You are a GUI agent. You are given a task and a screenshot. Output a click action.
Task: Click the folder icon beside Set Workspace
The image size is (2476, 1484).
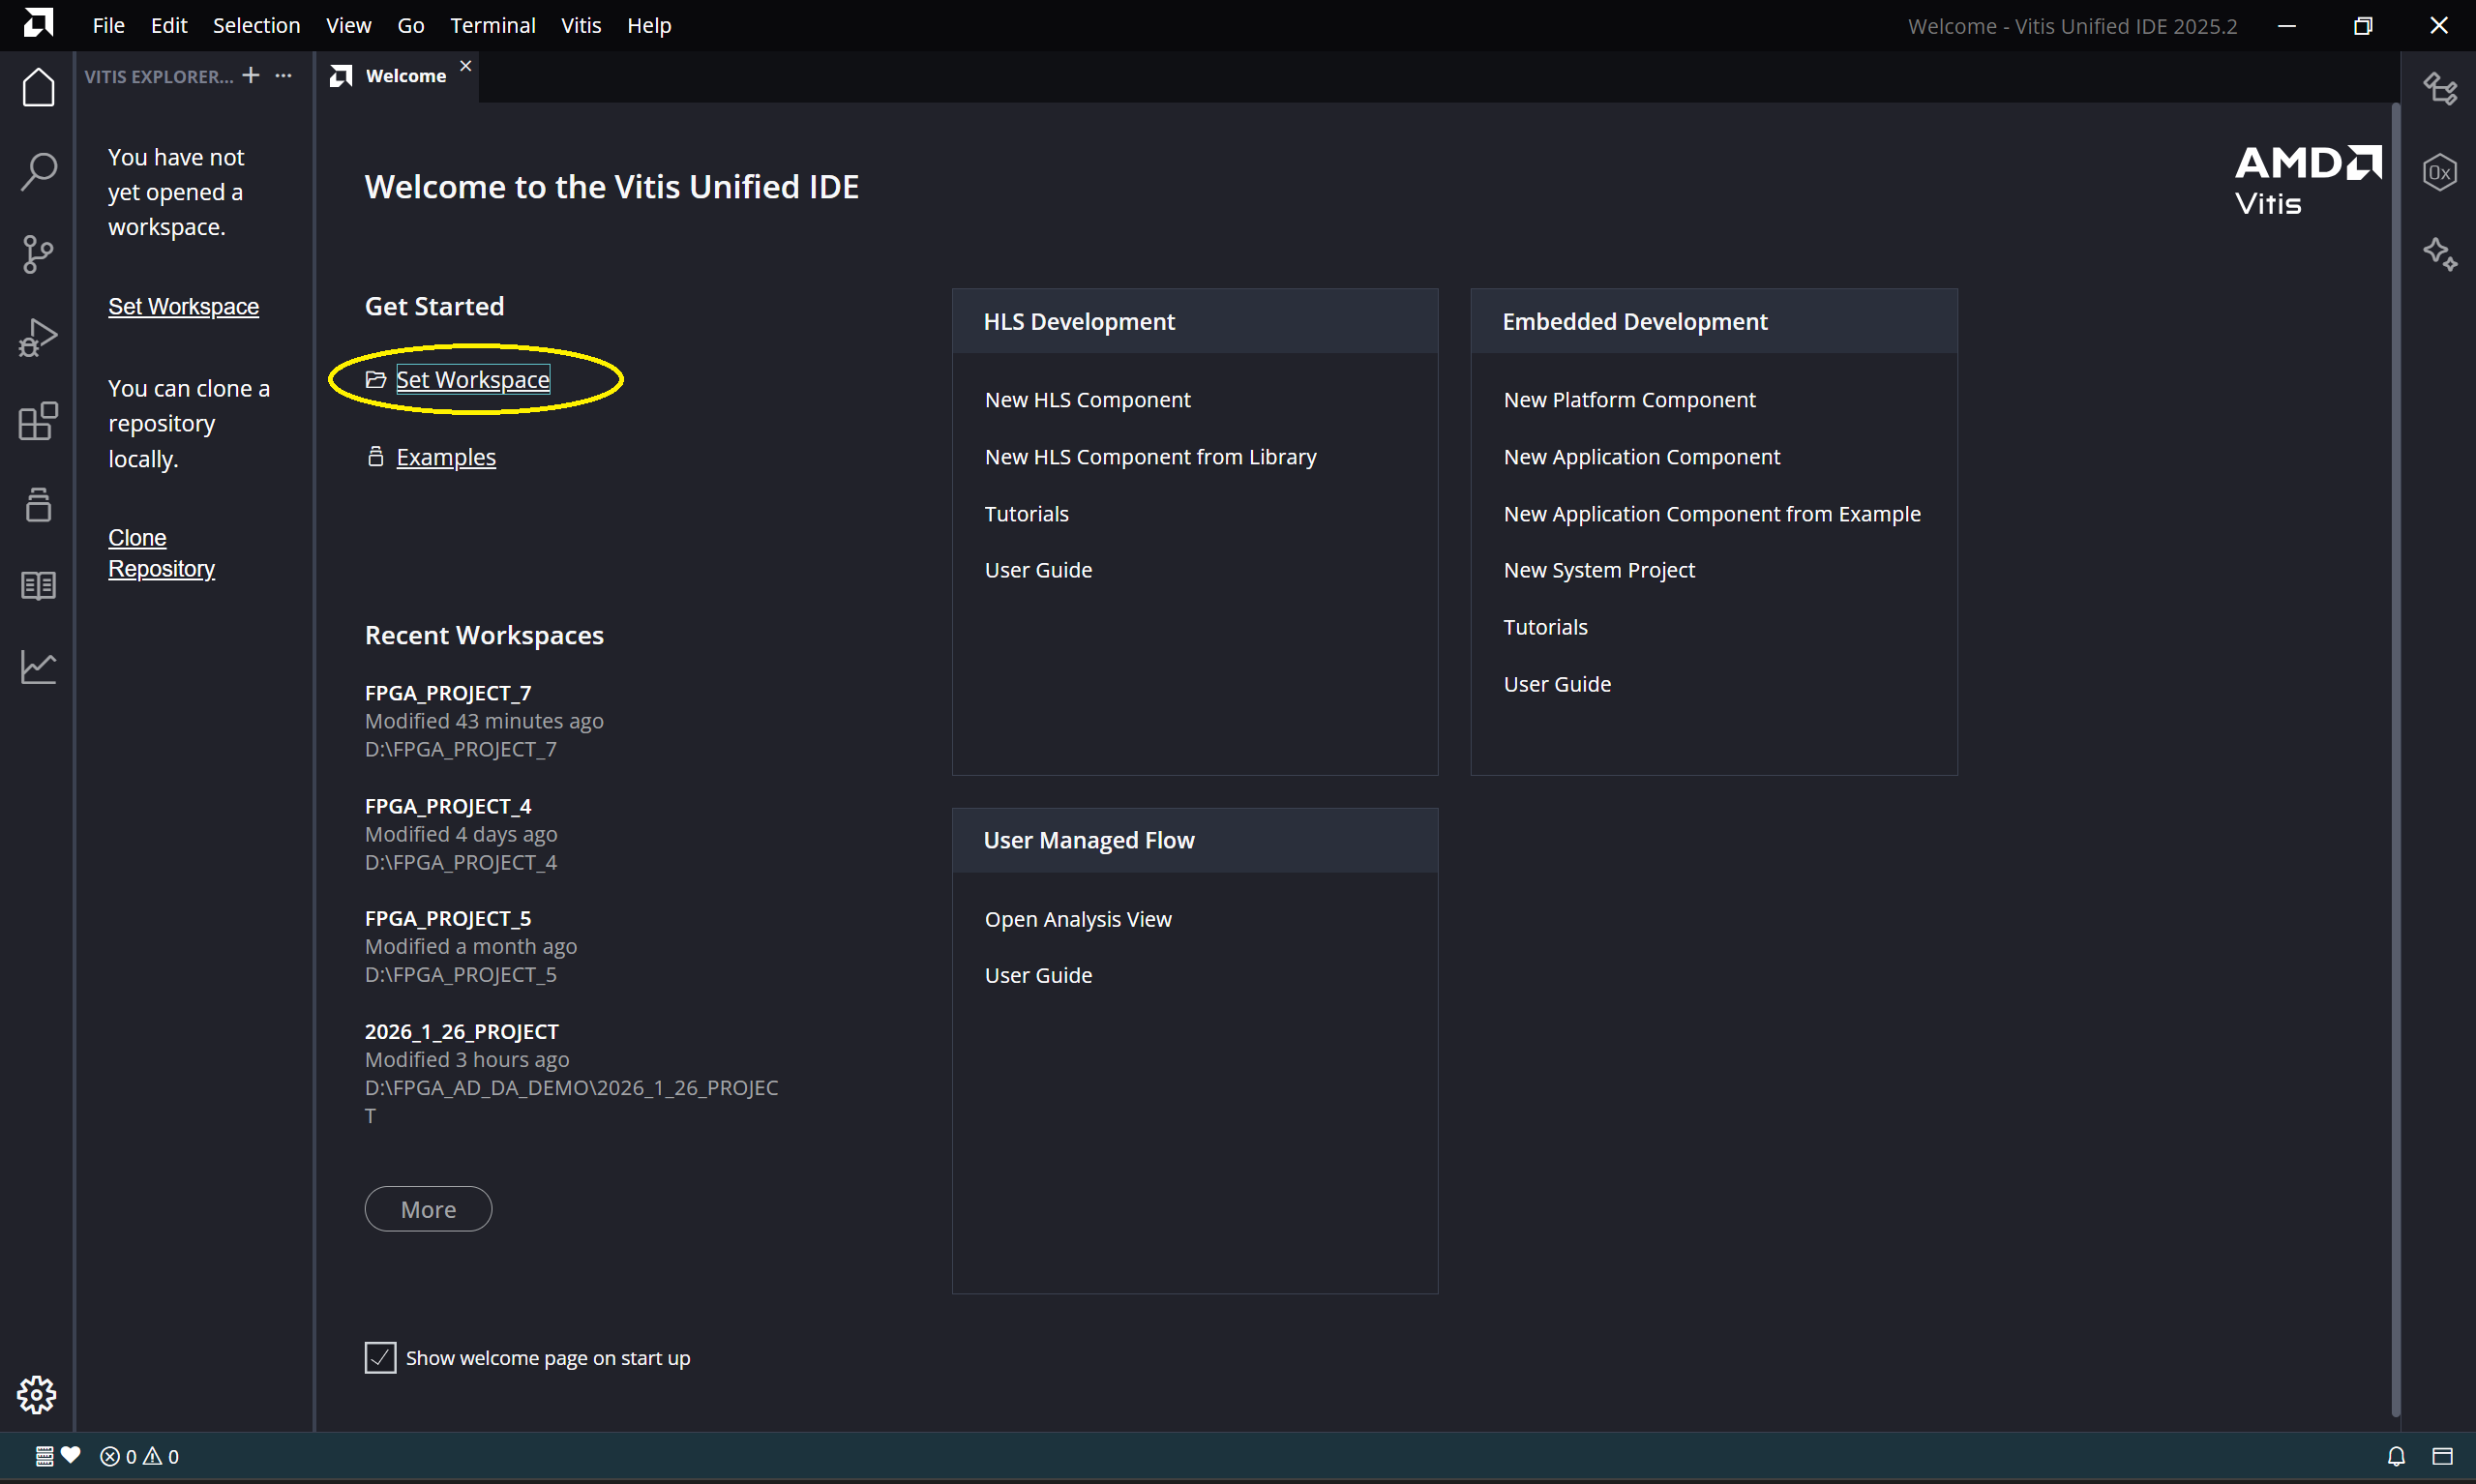[376, 380]
